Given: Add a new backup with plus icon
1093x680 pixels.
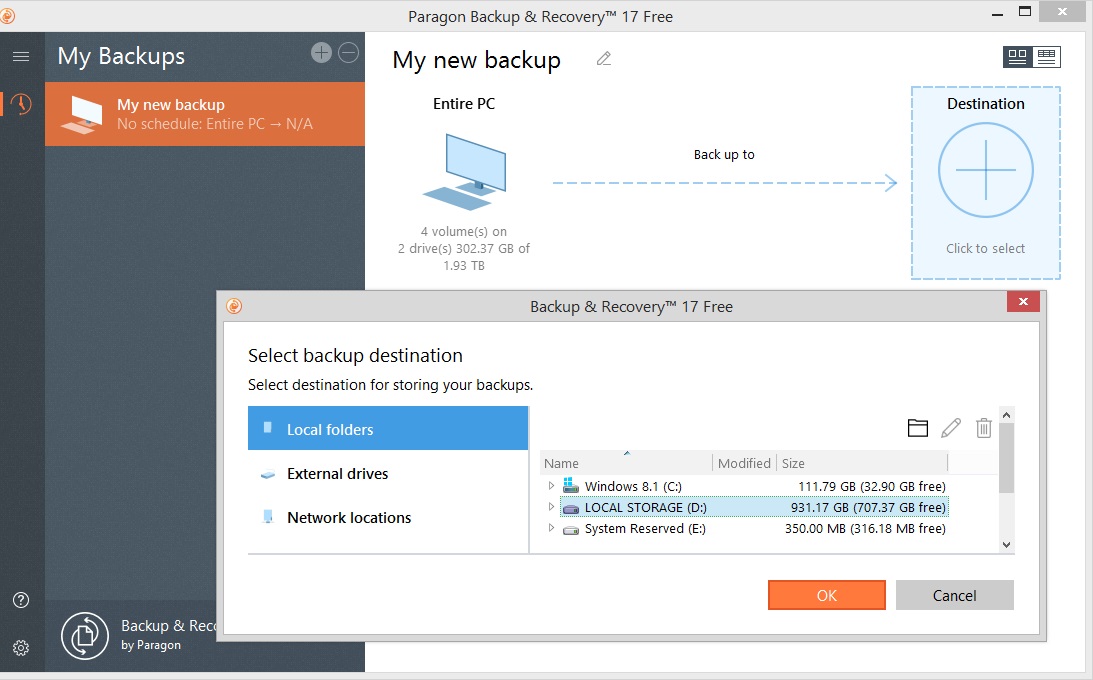Looking at the screenshot, I should (x=321, y=53).
